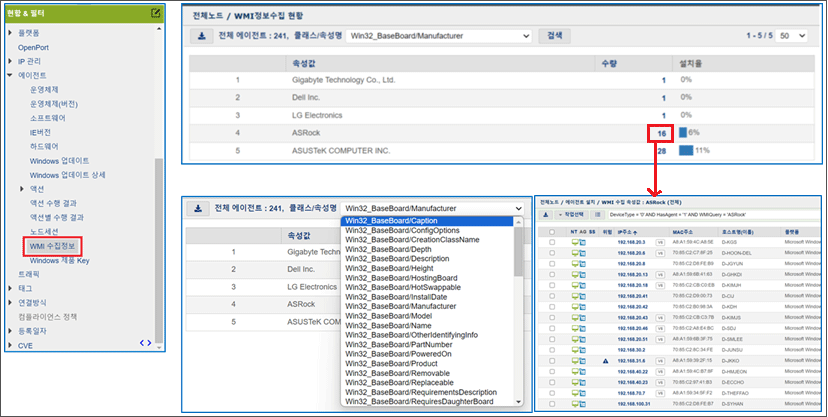Click the download icon in the ASRock node list
828x417 pixels.
[x=546, y=215]
